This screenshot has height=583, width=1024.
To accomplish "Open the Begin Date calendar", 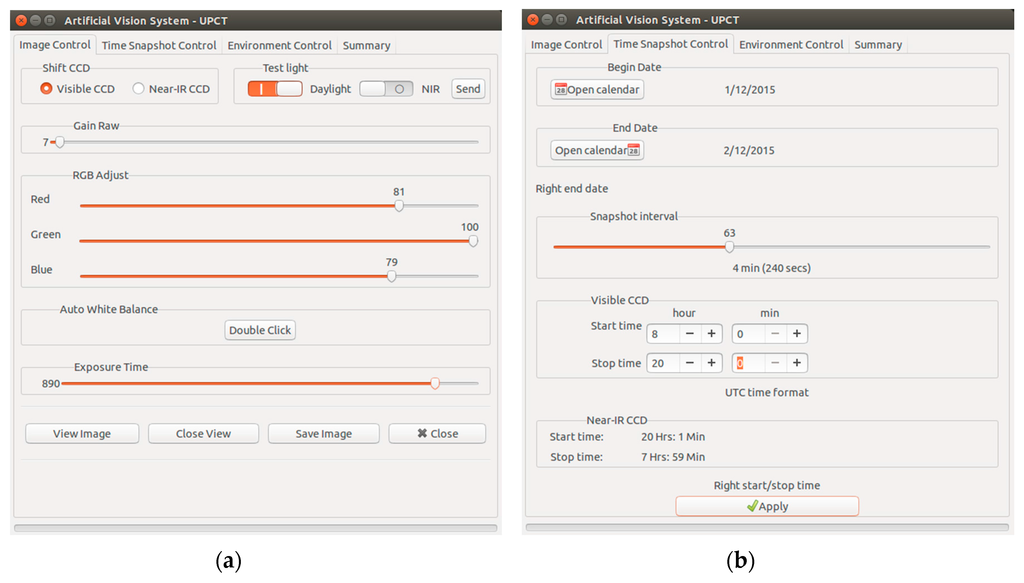I will (x=597, y=90).
